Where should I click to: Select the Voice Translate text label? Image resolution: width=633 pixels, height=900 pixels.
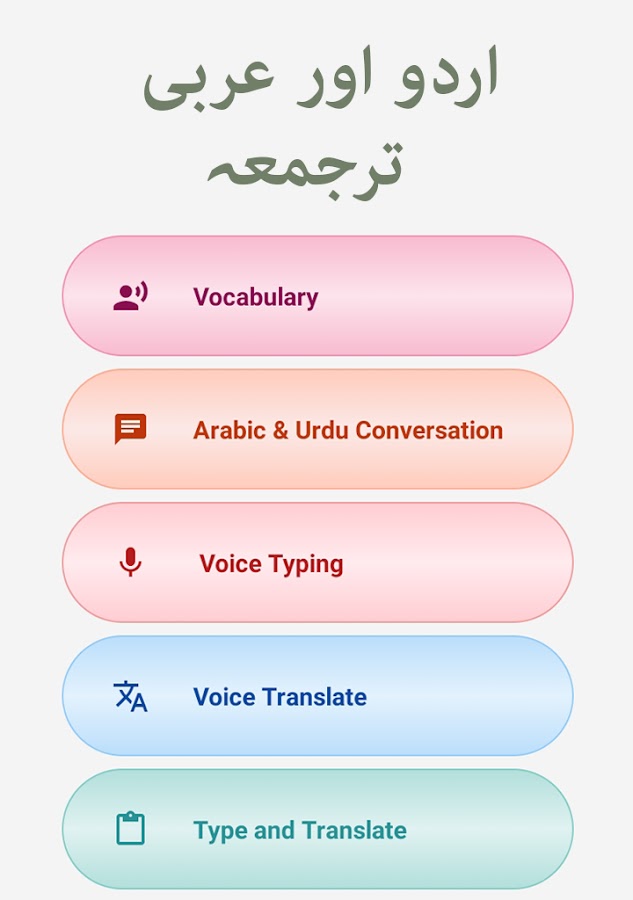point(279,697)
